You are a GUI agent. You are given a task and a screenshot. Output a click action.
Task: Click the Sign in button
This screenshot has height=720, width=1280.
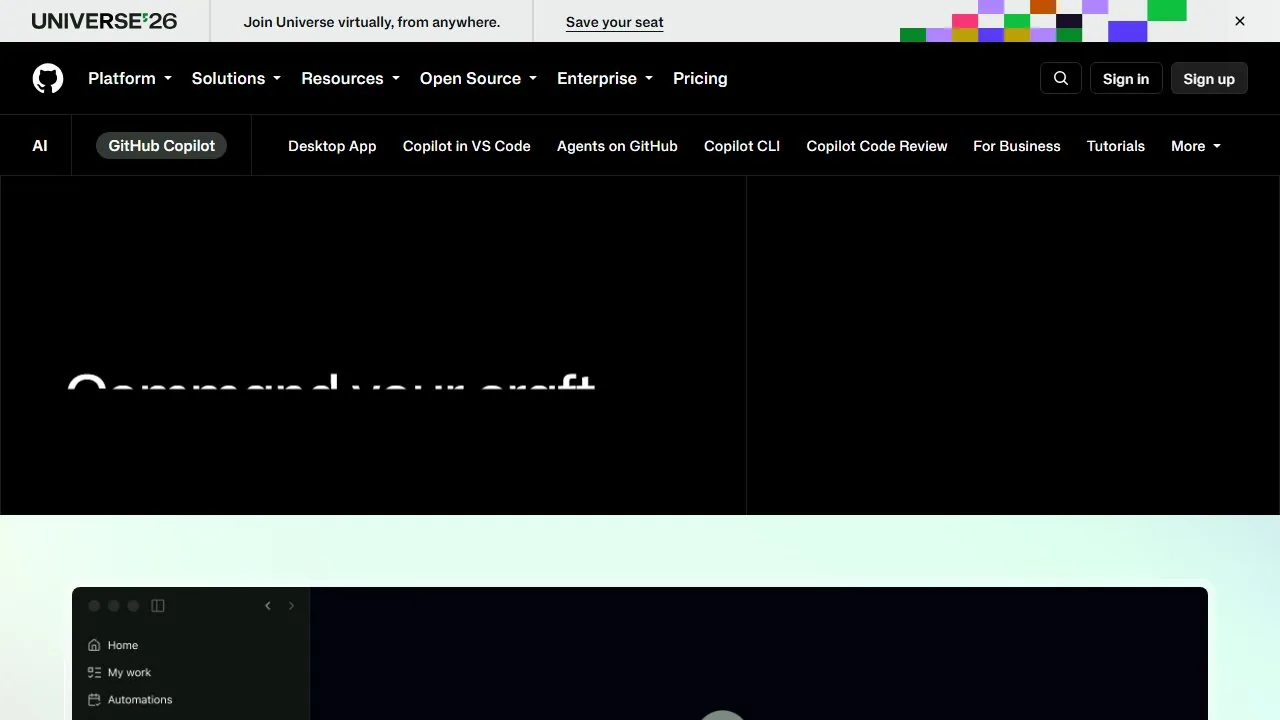click(x=1126, y=79)
